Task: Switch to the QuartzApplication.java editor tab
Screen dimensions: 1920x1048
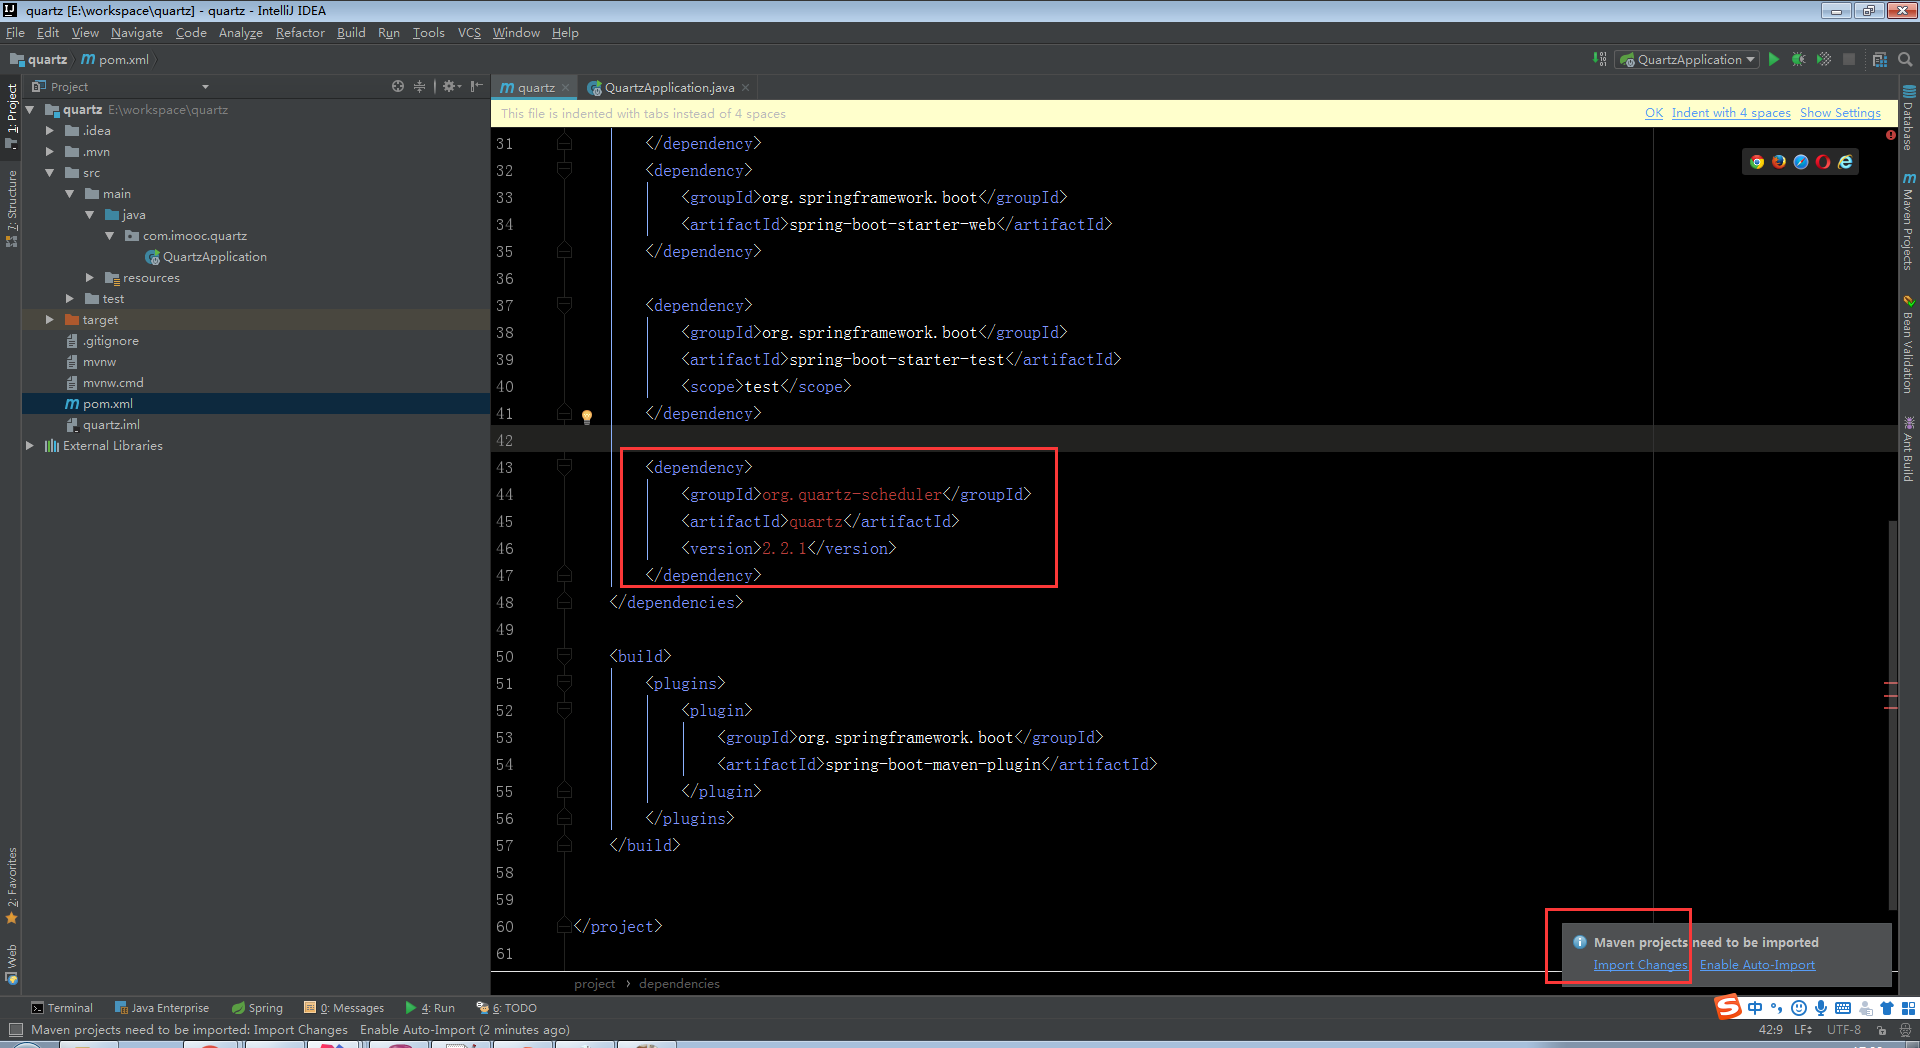Action: tap(668, 88)
